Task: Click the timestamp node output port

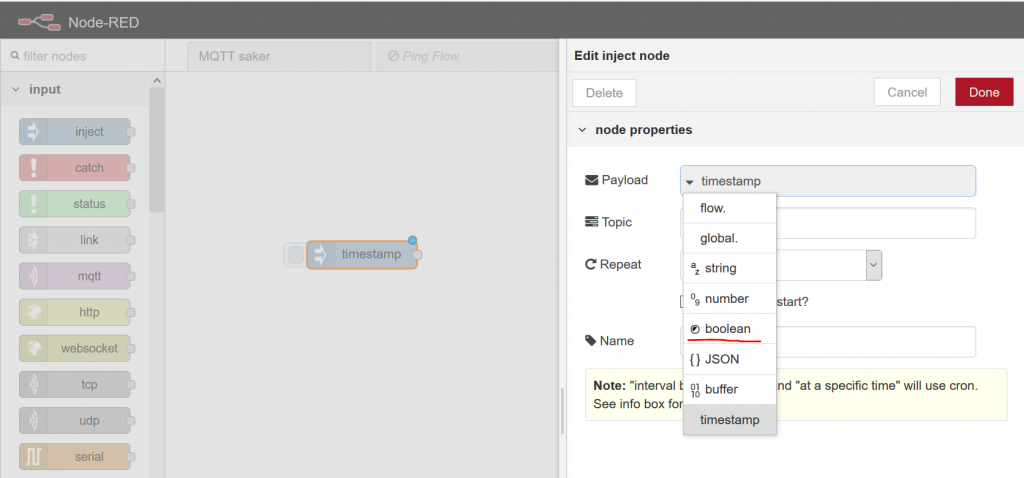Action: point(418,255)
